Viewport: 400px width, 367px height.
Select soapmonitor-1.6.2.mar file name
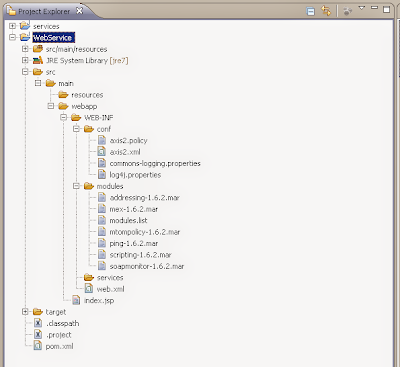tap(147, 266)
